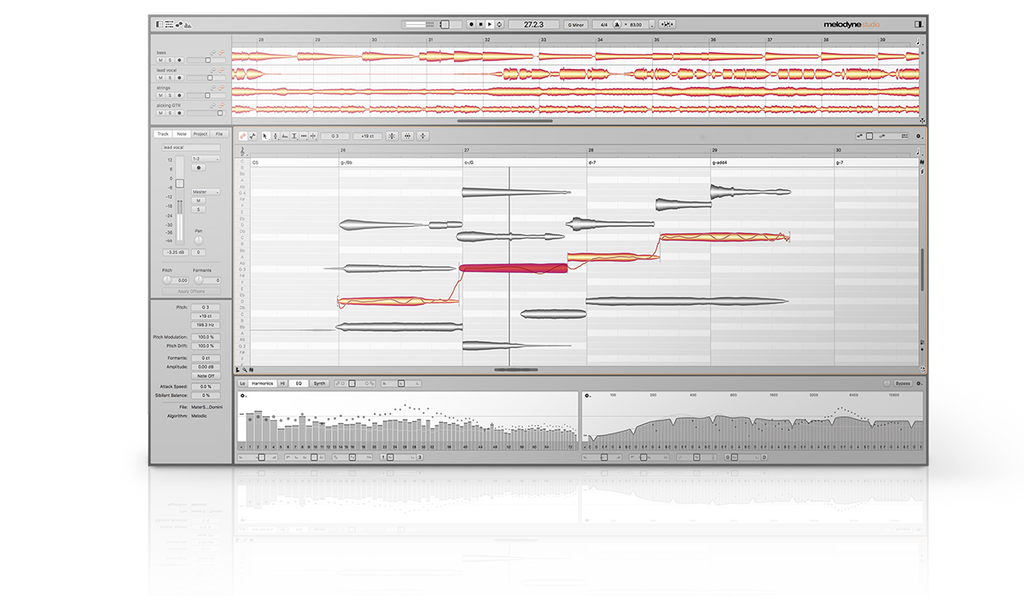Select the EQ tab
The image size is (1024, 597).
[x=298, y=383]
